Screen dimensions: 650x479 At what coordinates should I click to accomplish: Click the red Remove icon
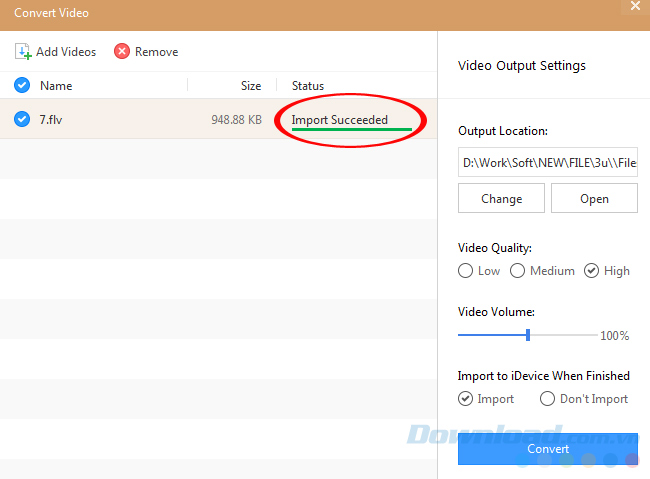(x=122, y=52)
